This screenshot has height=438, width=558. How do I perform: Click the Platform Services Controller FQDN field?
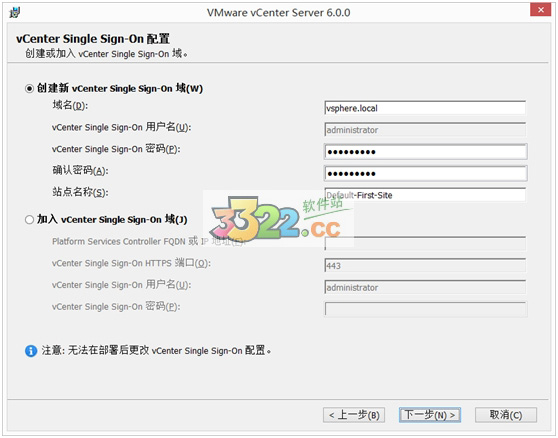(x=425, y=244)
